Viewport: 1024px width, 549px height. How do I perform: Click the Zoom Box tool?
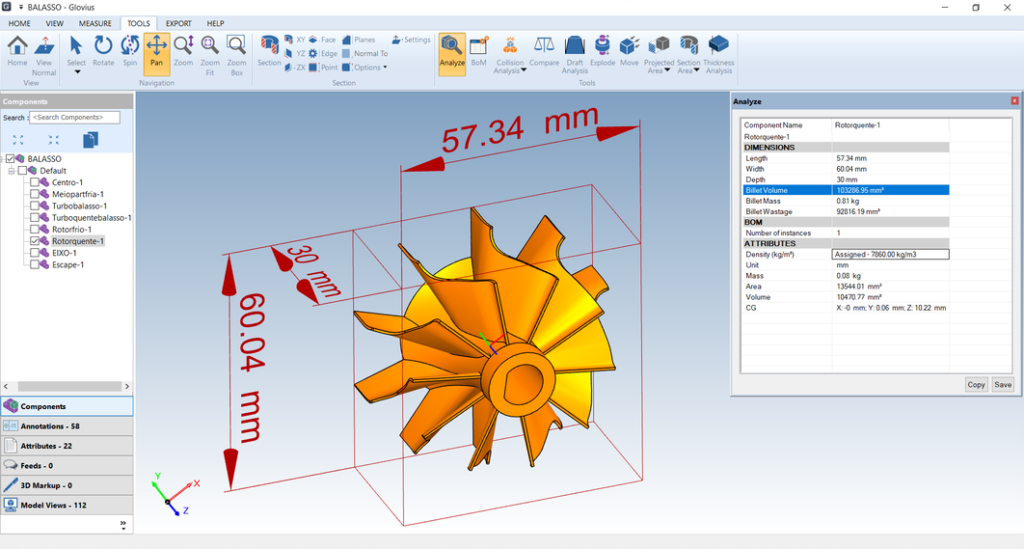[236, 55]
